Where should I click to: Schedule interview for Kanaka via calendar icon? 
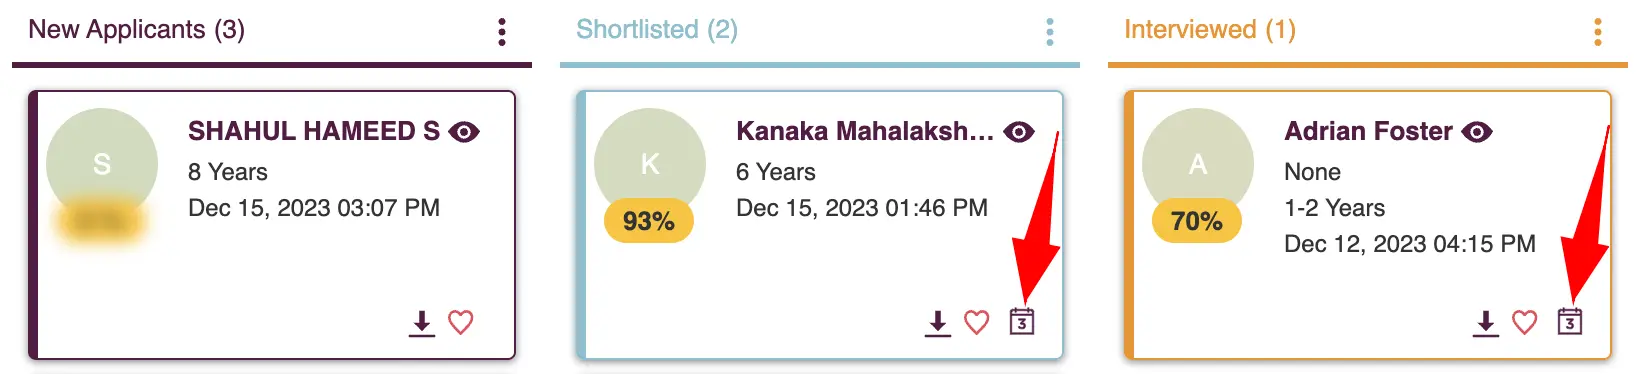pos(1022,322)
